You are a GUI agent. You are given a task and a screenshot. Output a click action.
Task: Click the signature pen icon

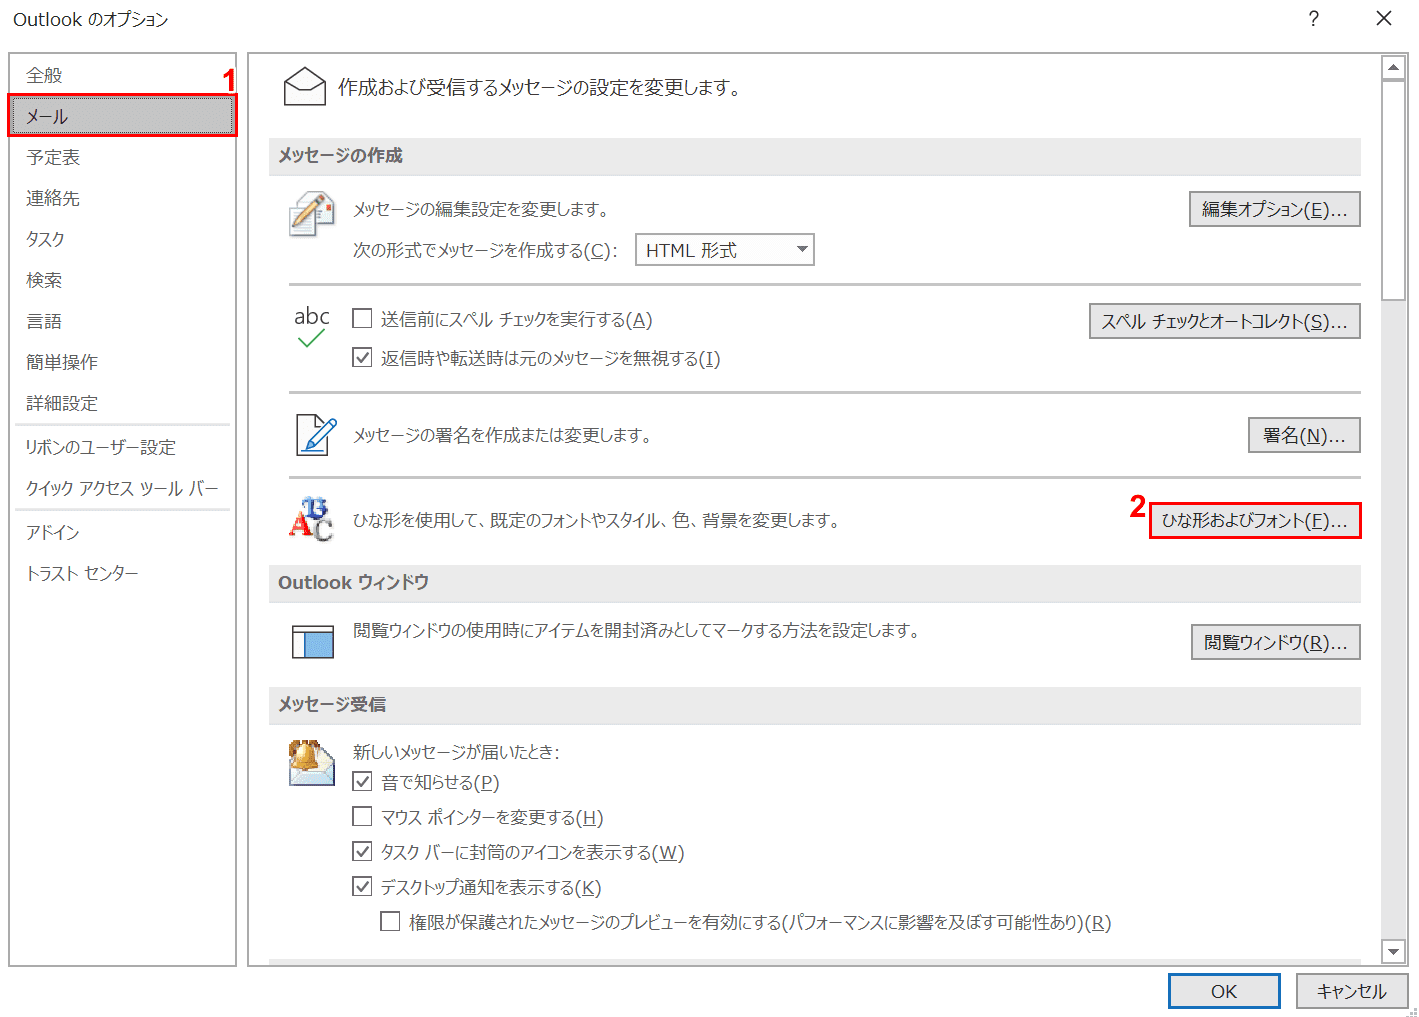pos(315,435)
